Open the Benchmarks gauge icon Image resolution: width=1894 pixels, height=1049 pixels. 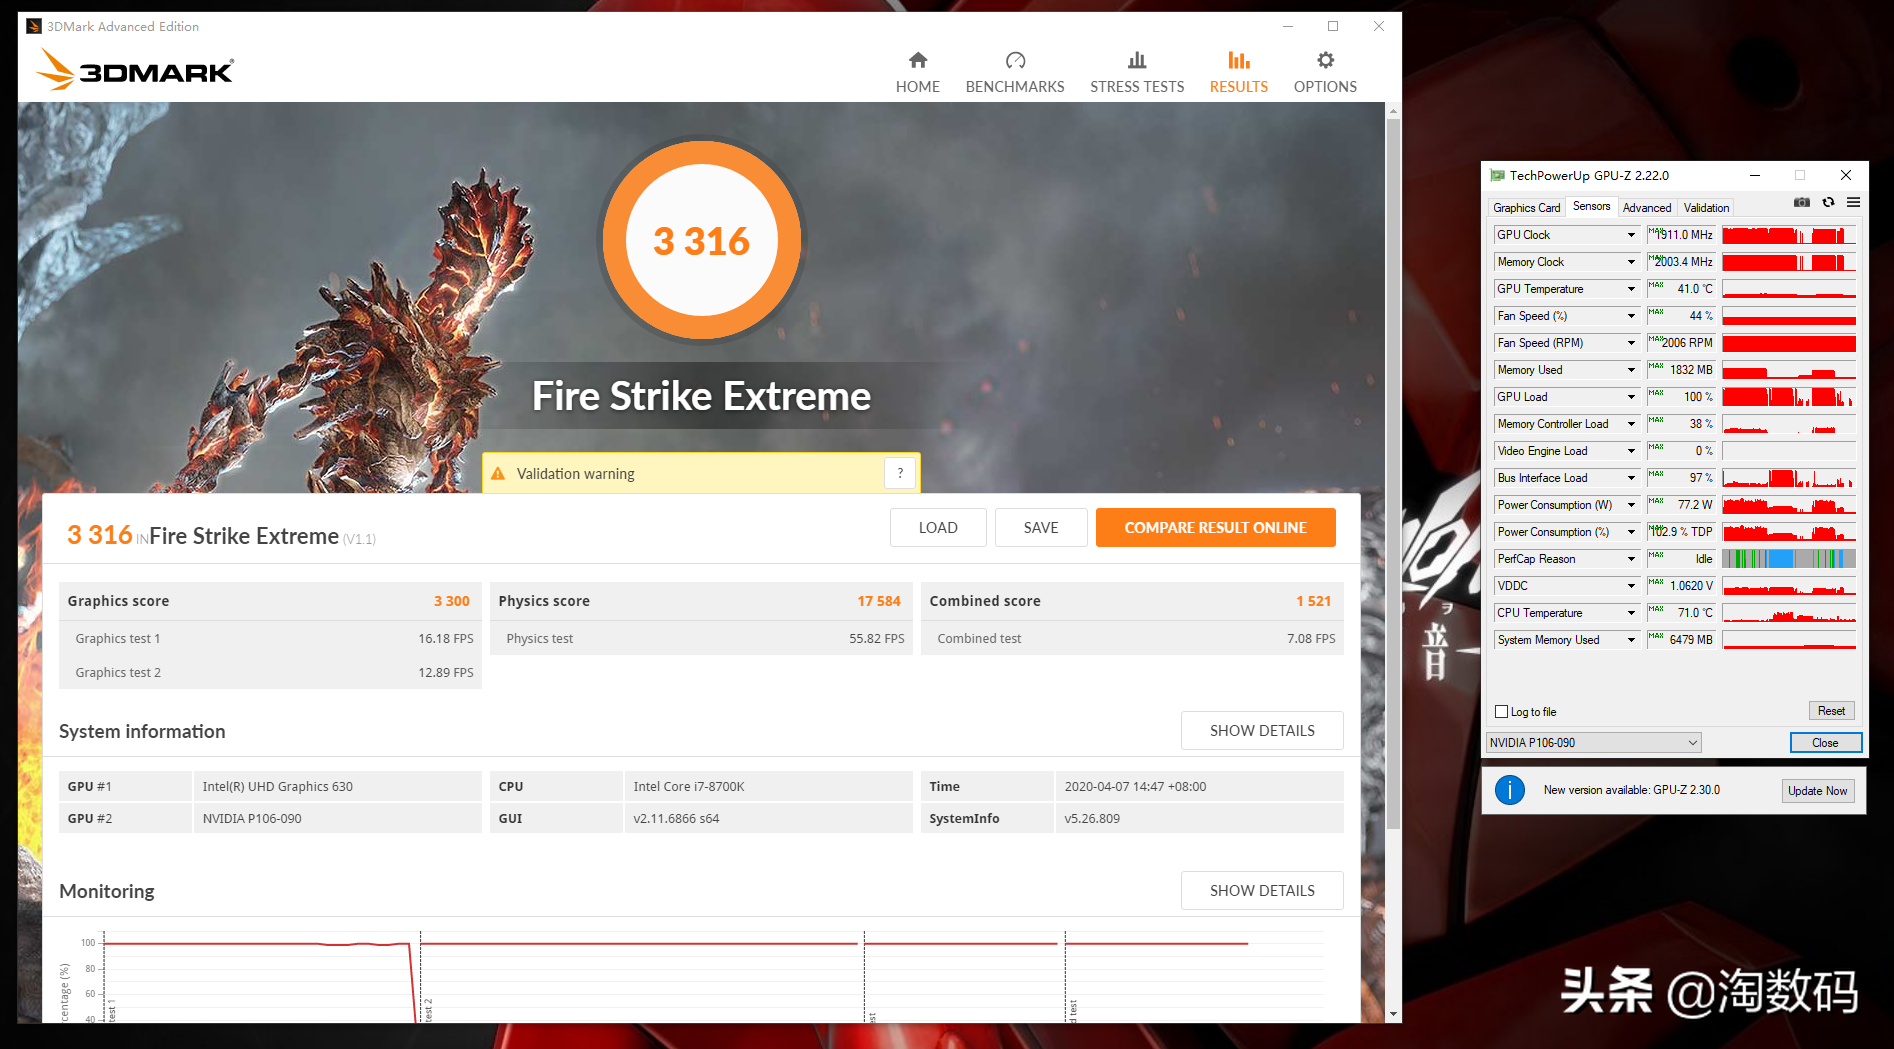click(1015, 61)
